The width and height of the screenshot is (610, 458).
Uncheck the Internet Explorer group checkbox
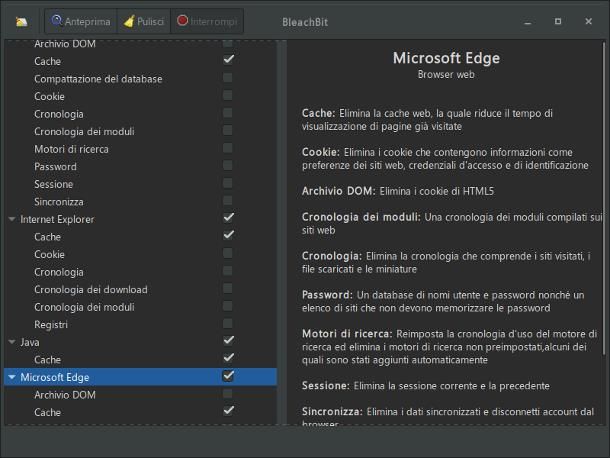coord(228,218)
